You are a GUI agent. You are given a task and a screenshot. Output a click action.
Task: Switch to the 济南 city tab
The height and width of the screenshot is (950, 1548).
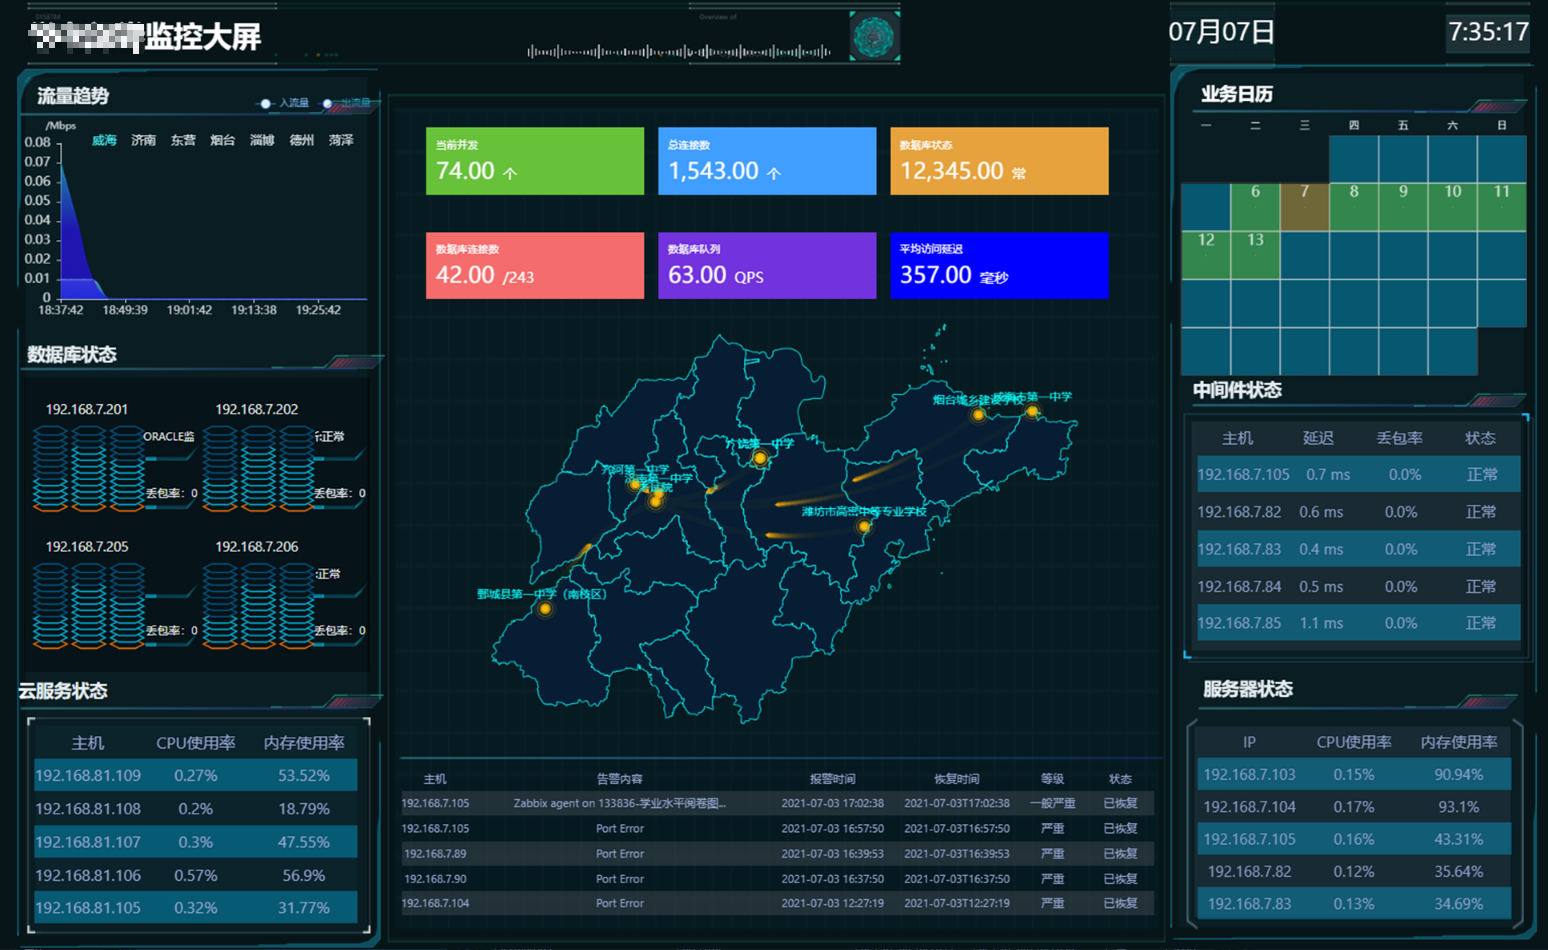143,140
